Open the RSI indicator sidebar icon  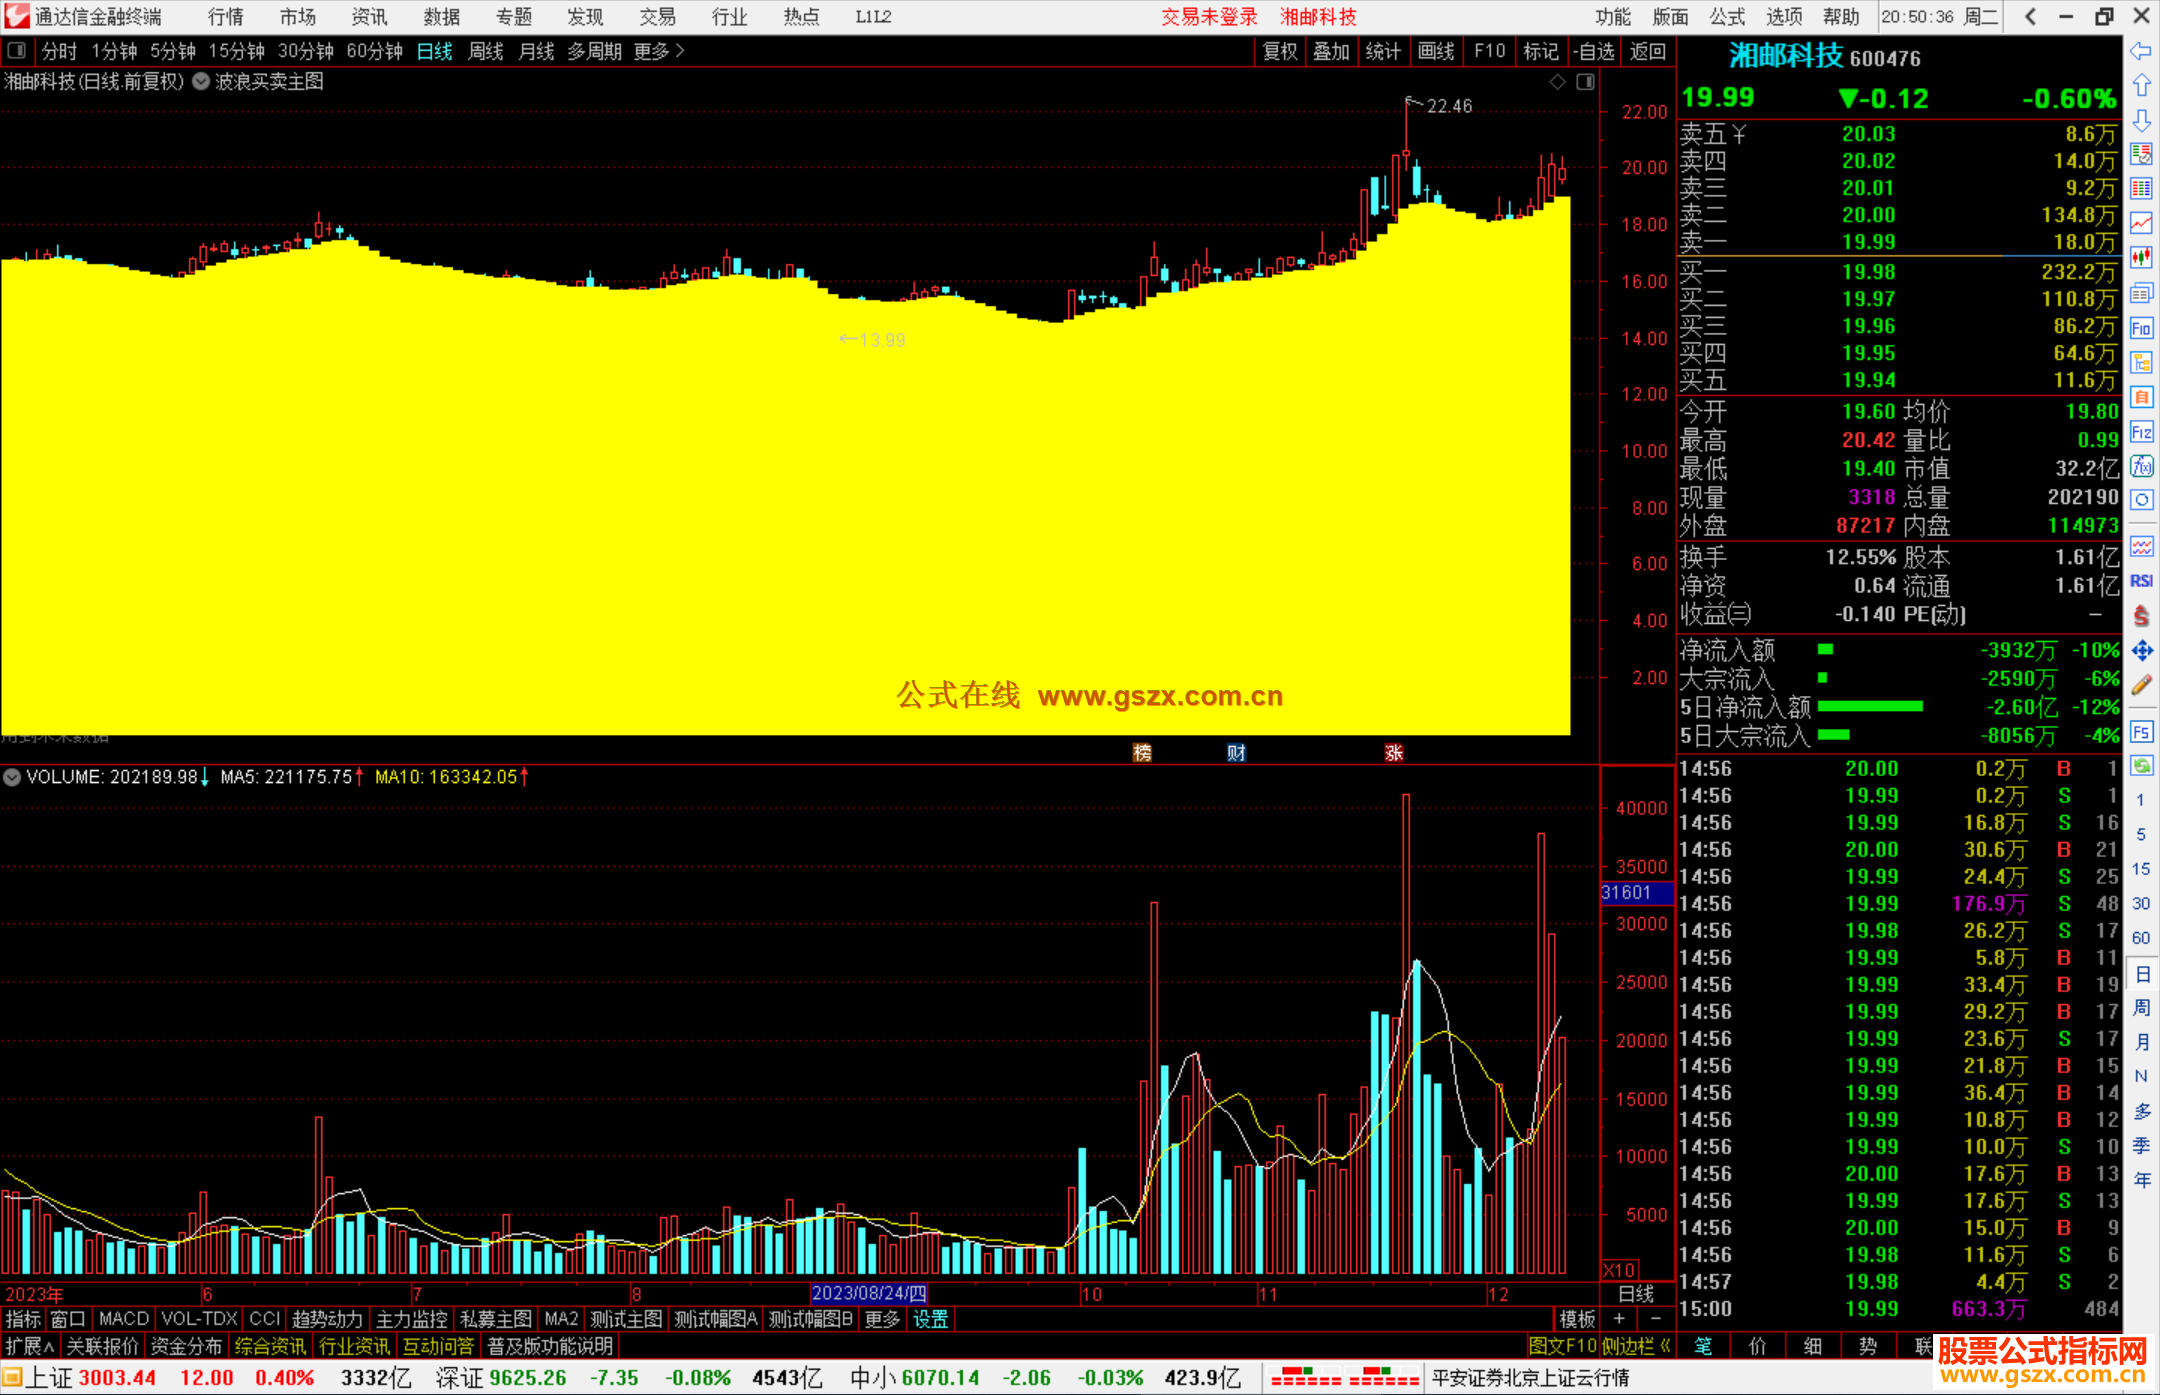pyautogui.click(x=2141, y=581)
